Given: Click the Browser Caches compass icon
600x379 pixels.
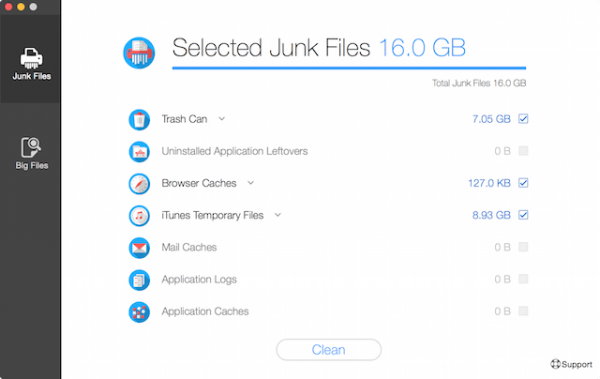Looking at the screenshot, I should click(139, 184).
